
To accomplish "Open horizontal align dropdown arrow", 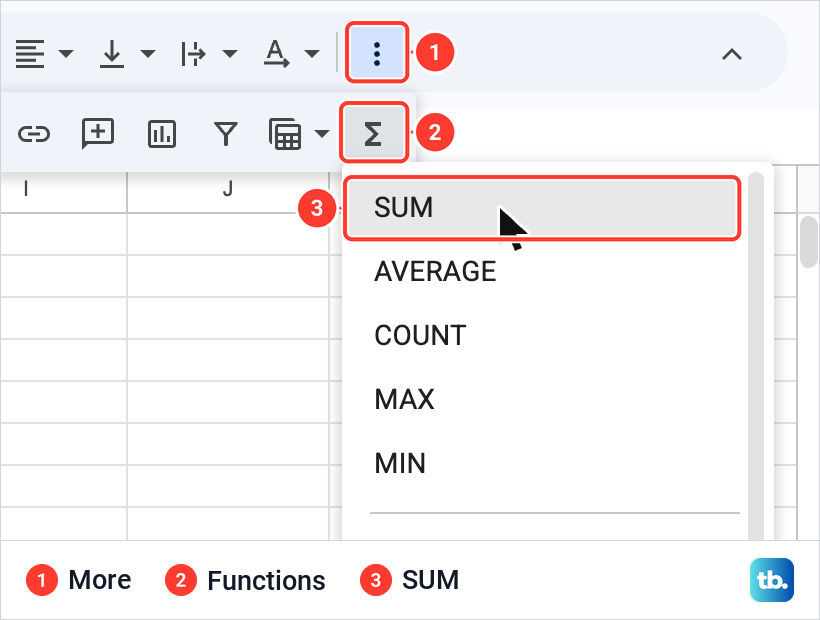I will 66,53.
